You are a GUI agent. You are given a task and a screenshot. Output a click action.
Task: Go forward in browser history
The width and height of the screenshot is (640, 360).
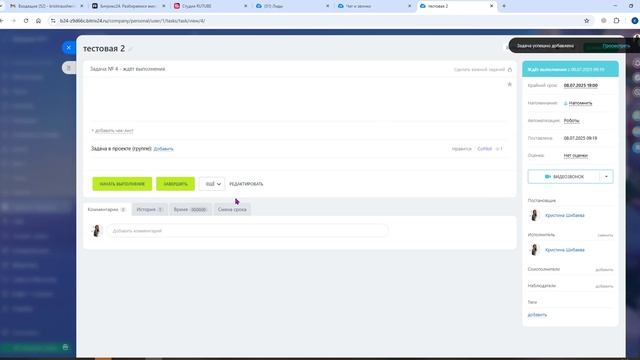(13, 20)
